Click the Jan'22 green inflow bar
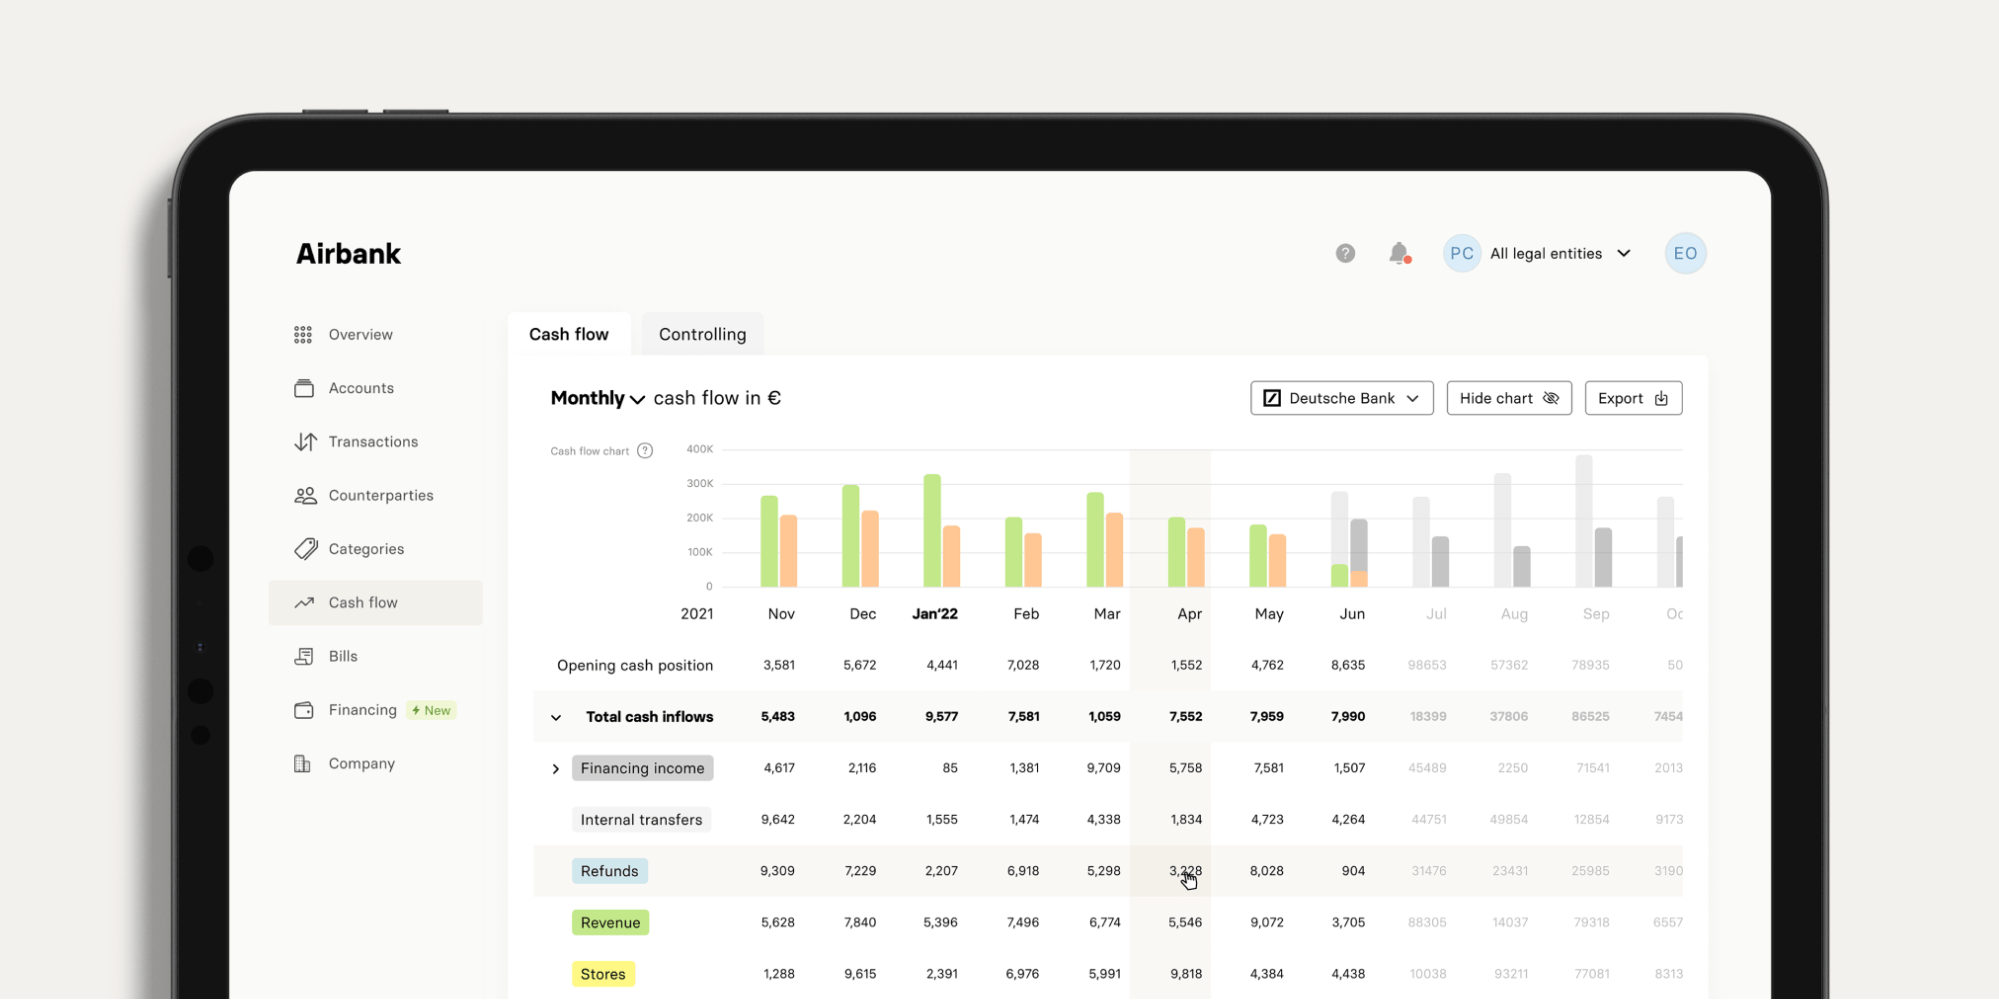Viewport: 1999px width, 1000px height. (x=932, y=530)
